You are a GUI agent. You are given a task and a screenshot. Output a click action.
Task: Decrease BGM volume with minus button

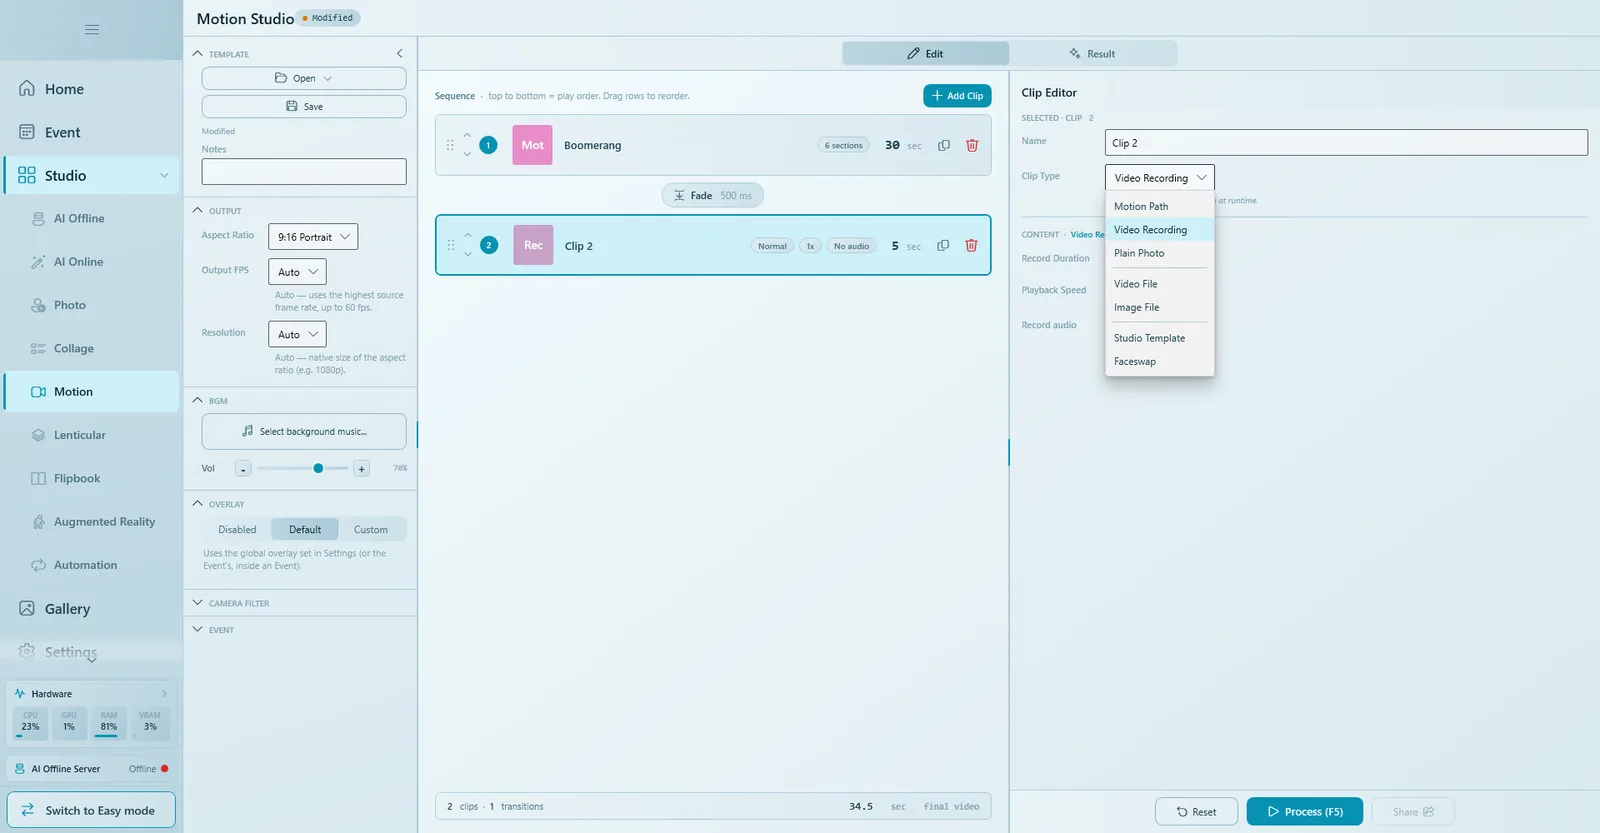[x=243, y=468]
